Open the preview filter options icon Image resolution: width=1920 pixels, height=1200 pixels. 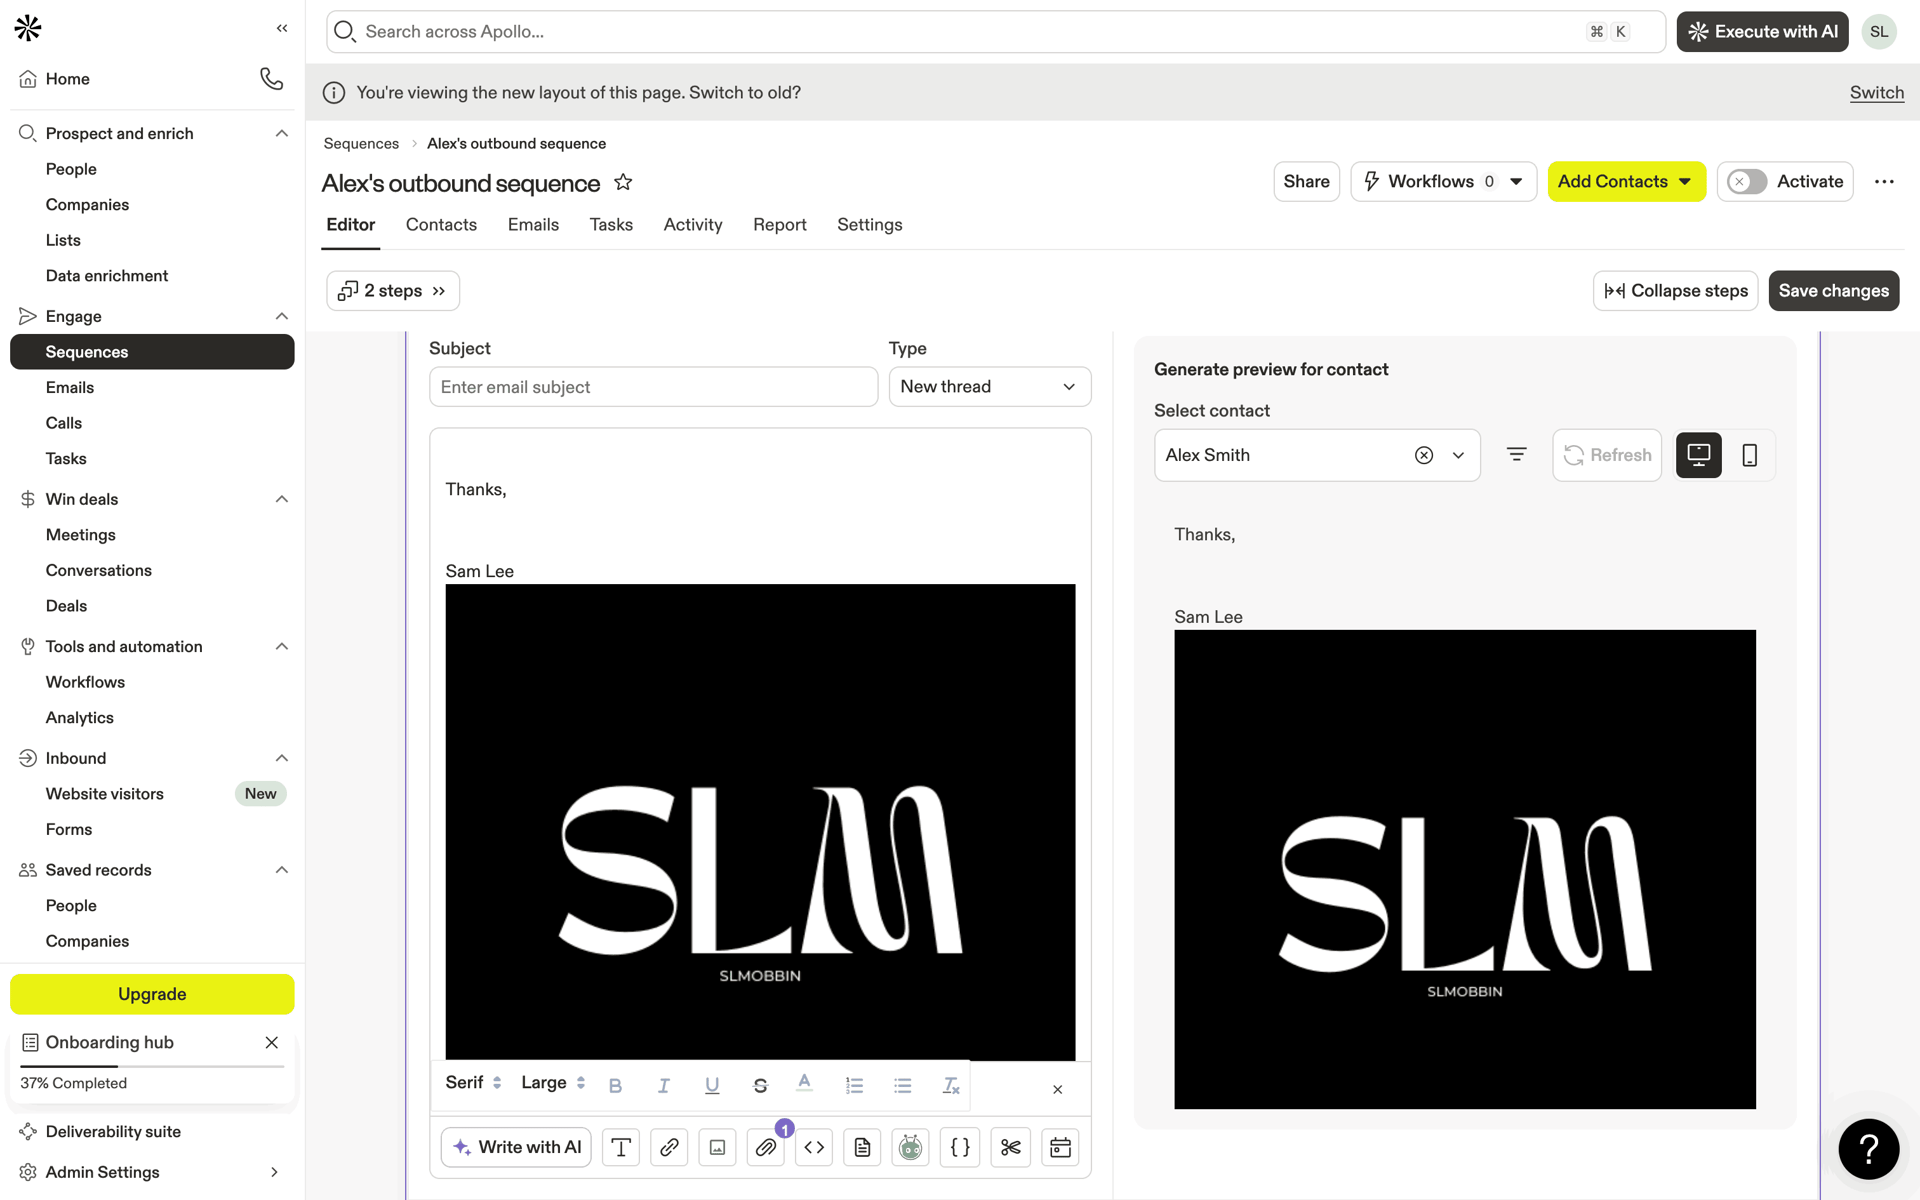[1516, 455]
